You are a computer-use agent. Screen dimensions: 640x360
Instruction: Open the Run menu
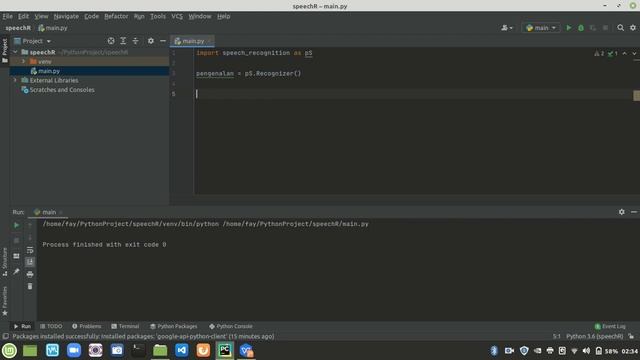pos(139,16)
